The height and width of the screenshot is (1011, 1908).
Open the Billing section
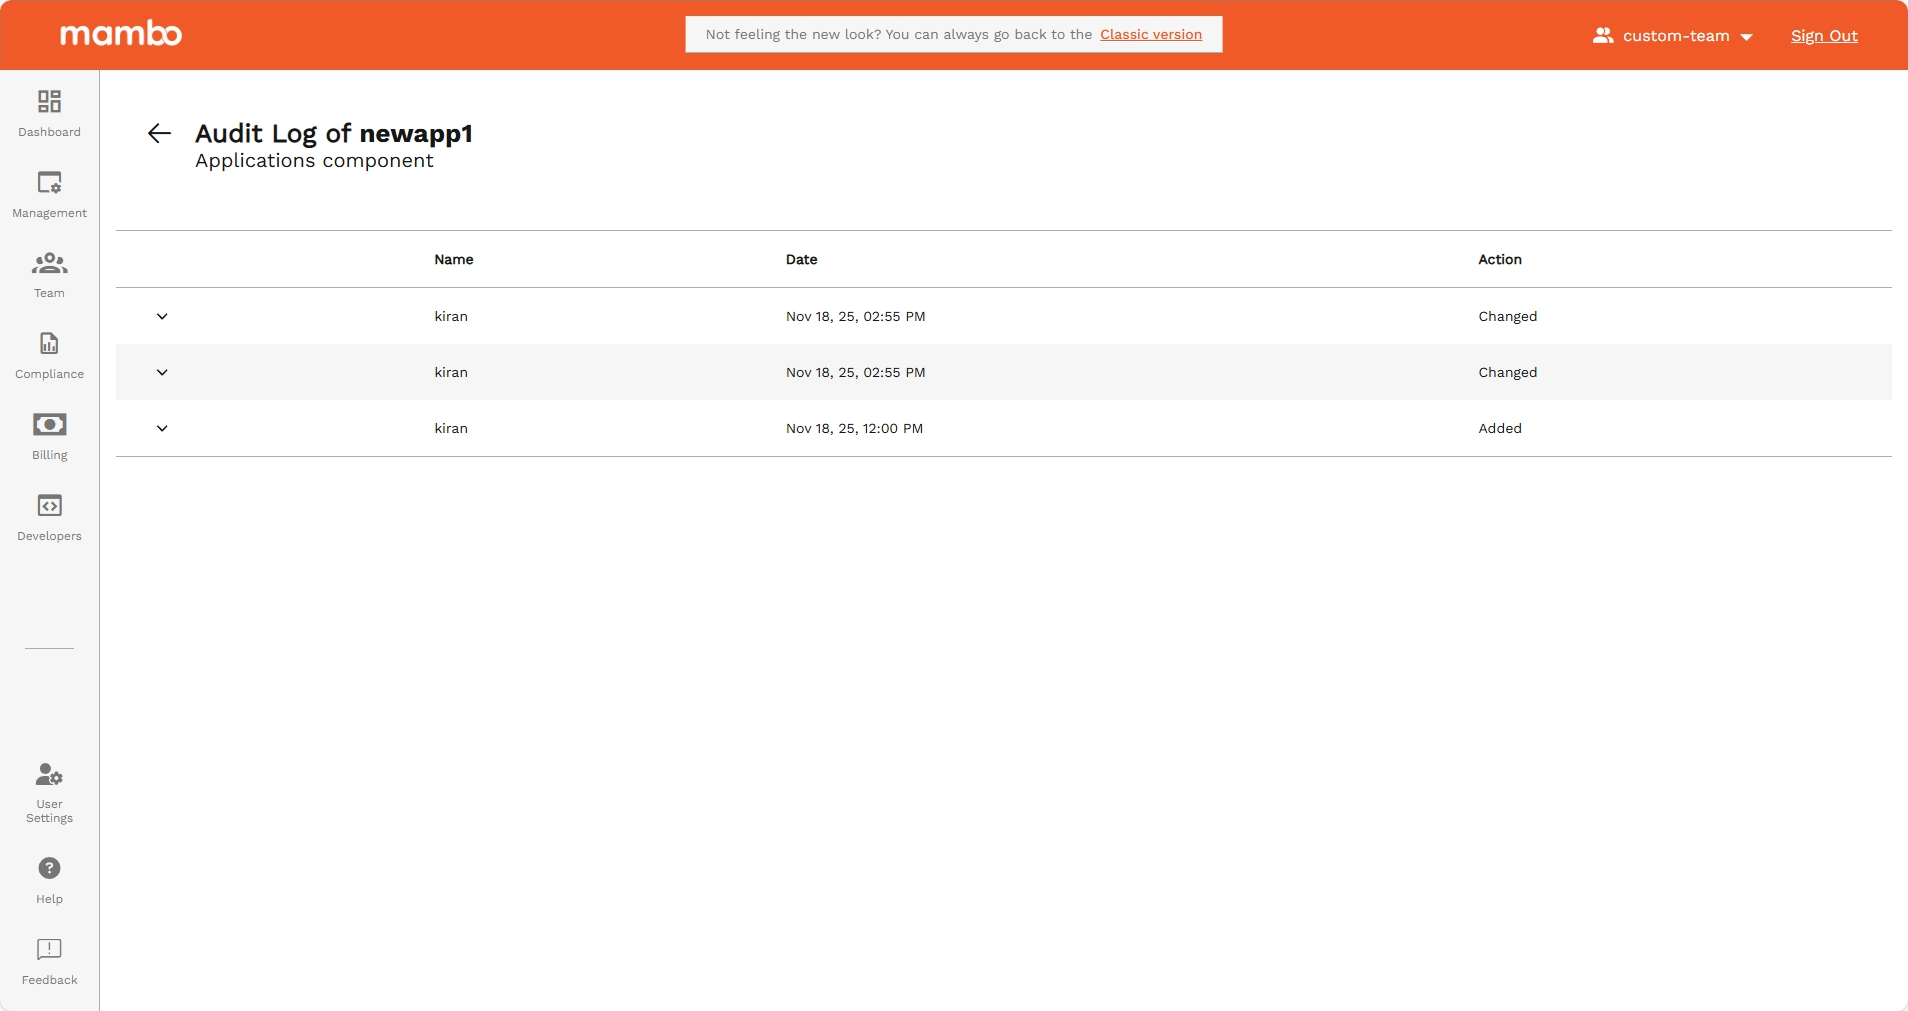point(48,435)
